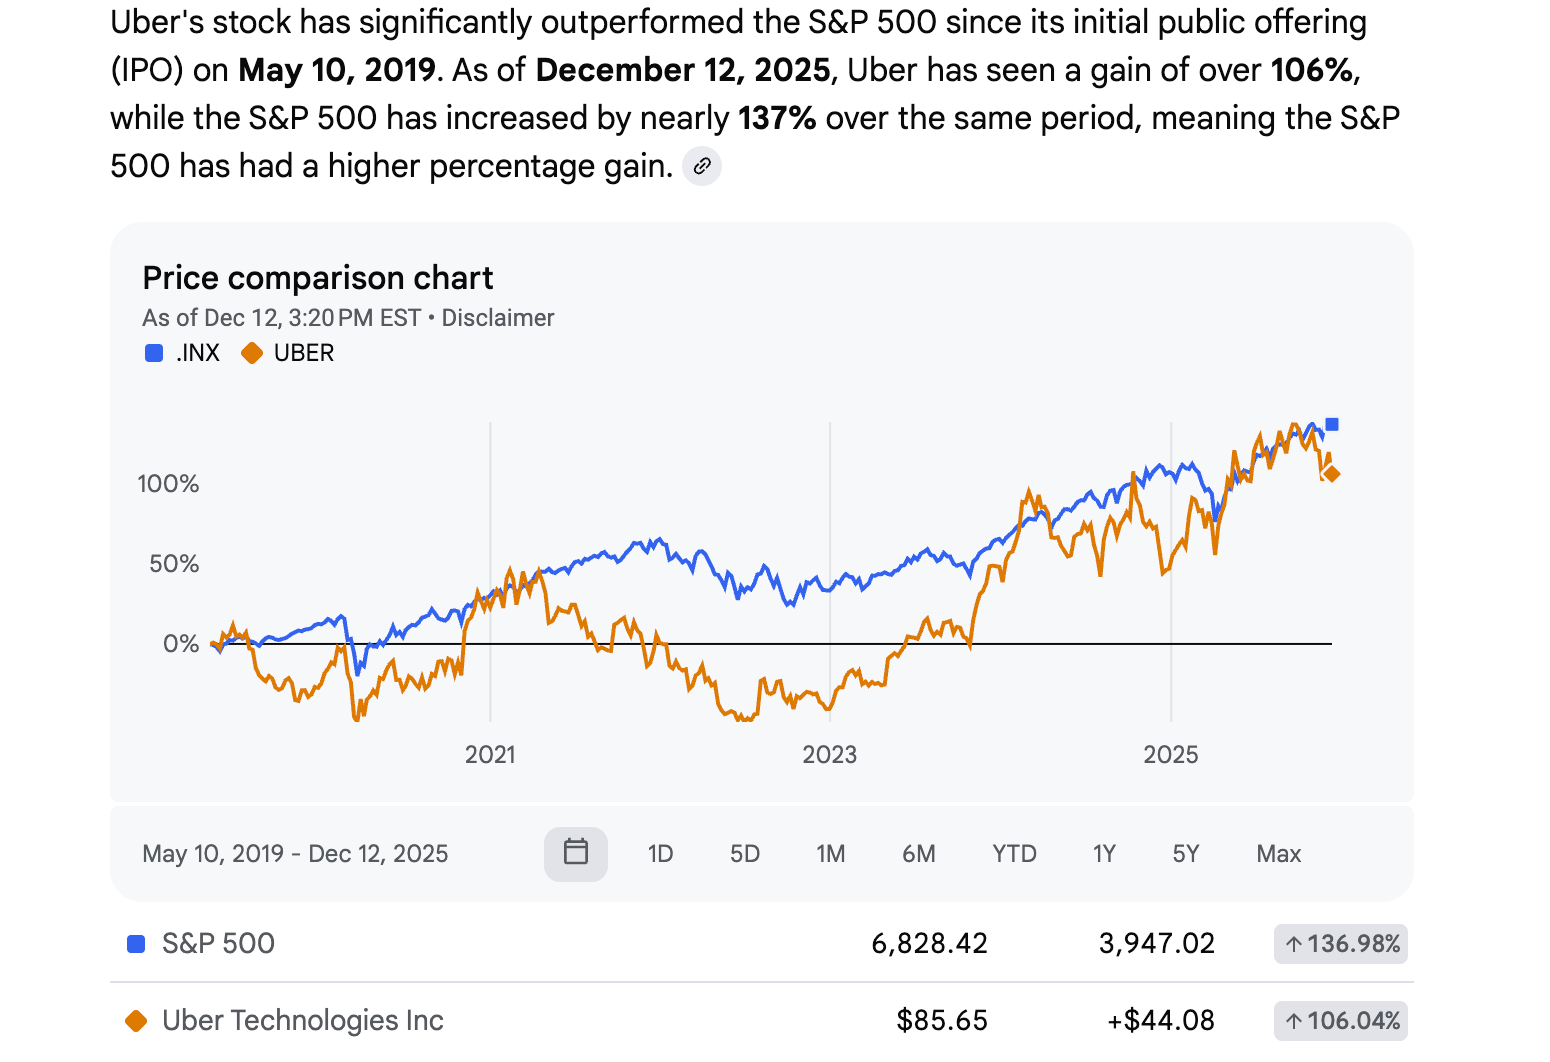Screen dimensions: 1550x1062
Task: Click the blue .INX legend square
Action: tap(154, 353)
